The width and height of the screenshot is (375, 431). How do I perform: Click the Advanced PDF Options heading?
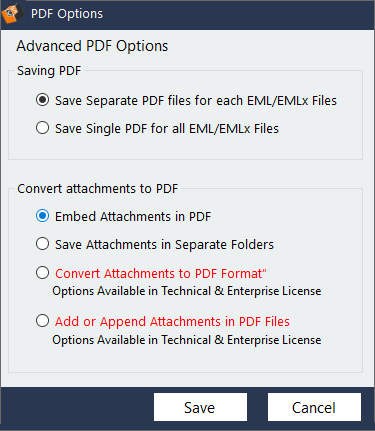coord(92,46)
